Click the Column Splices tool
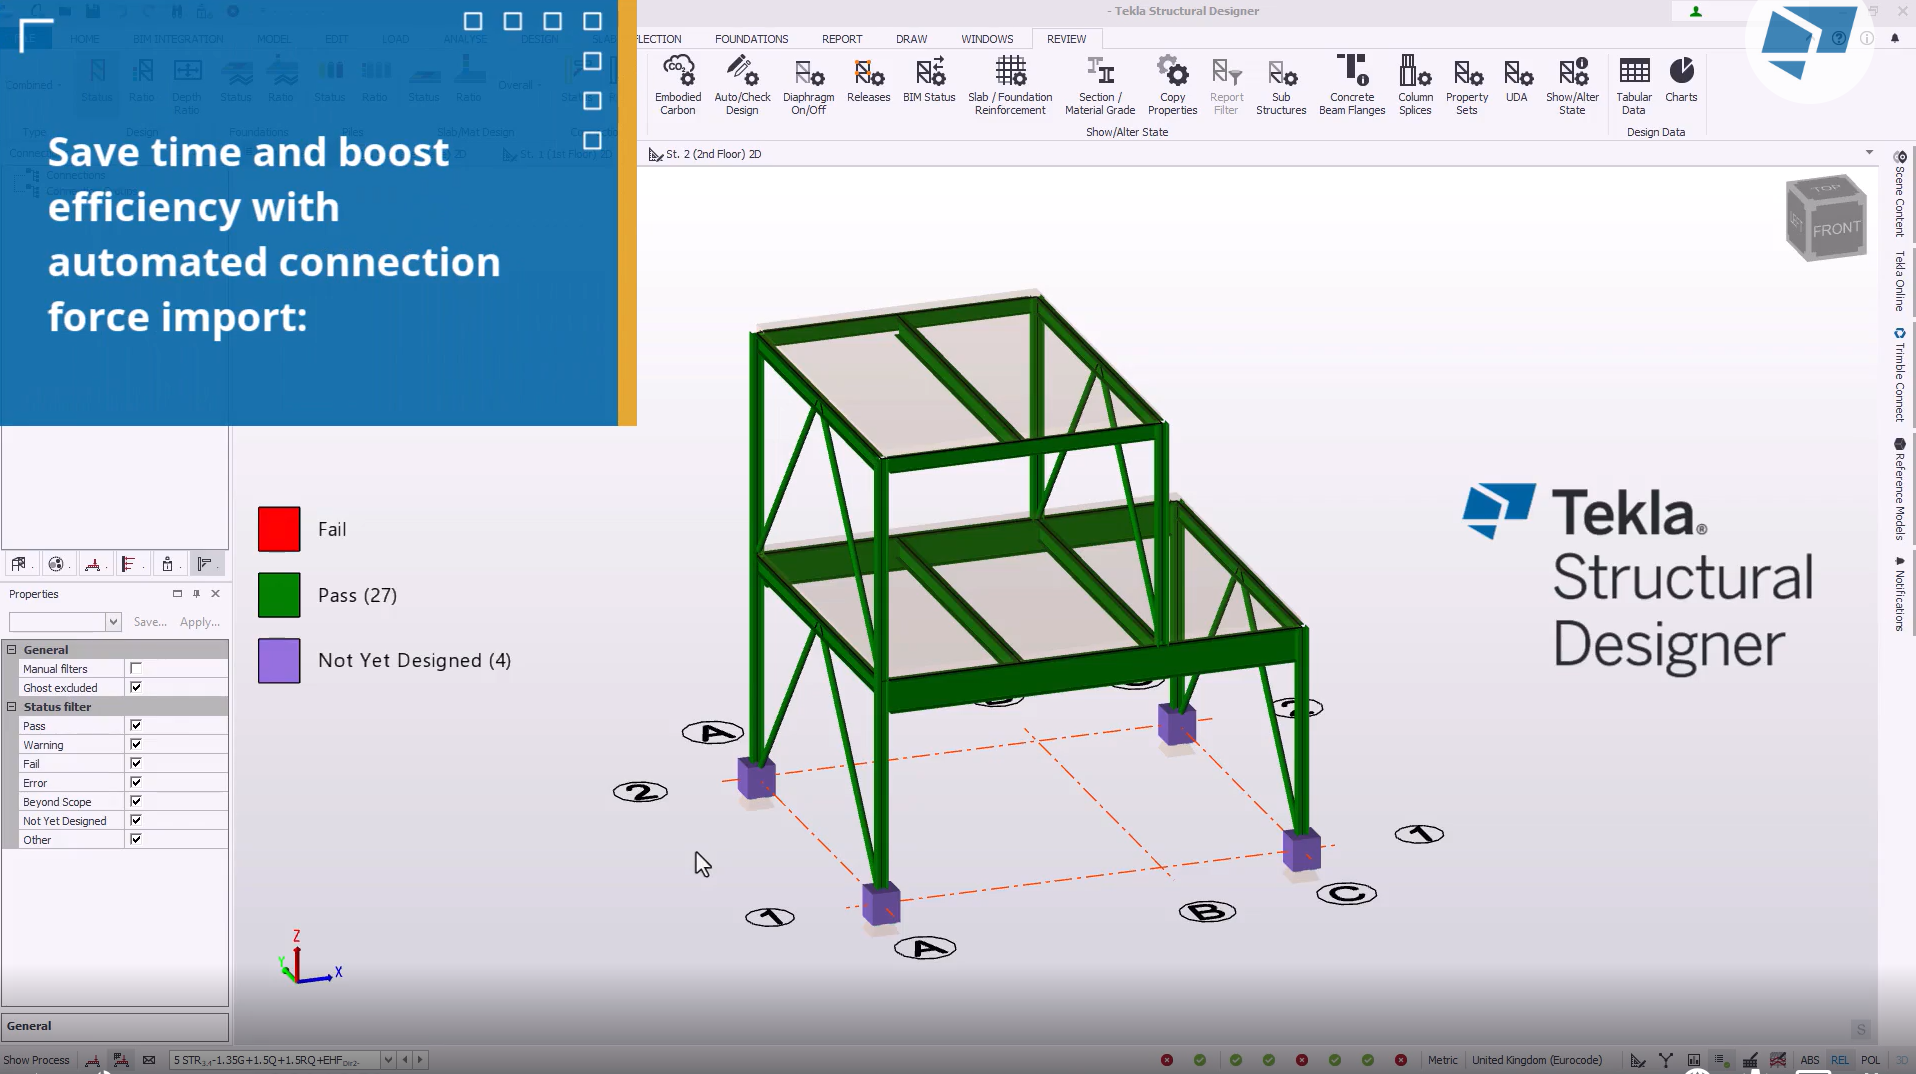Image resolution: width=1916 pixels, height=1074 pixels. 1415,86
